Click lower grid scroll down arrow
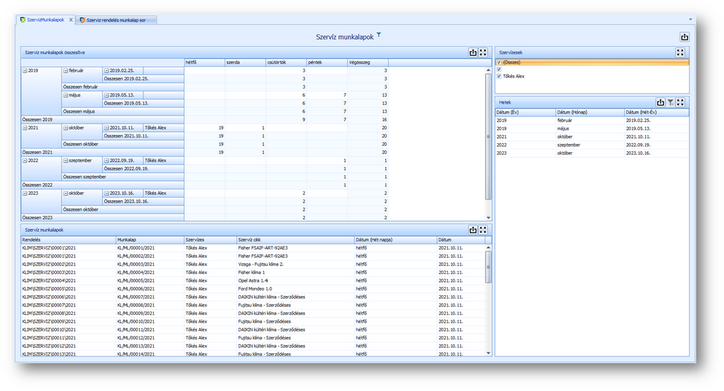Image resolution: width=724 pixels, height=391 pixels. coord(489,353)
